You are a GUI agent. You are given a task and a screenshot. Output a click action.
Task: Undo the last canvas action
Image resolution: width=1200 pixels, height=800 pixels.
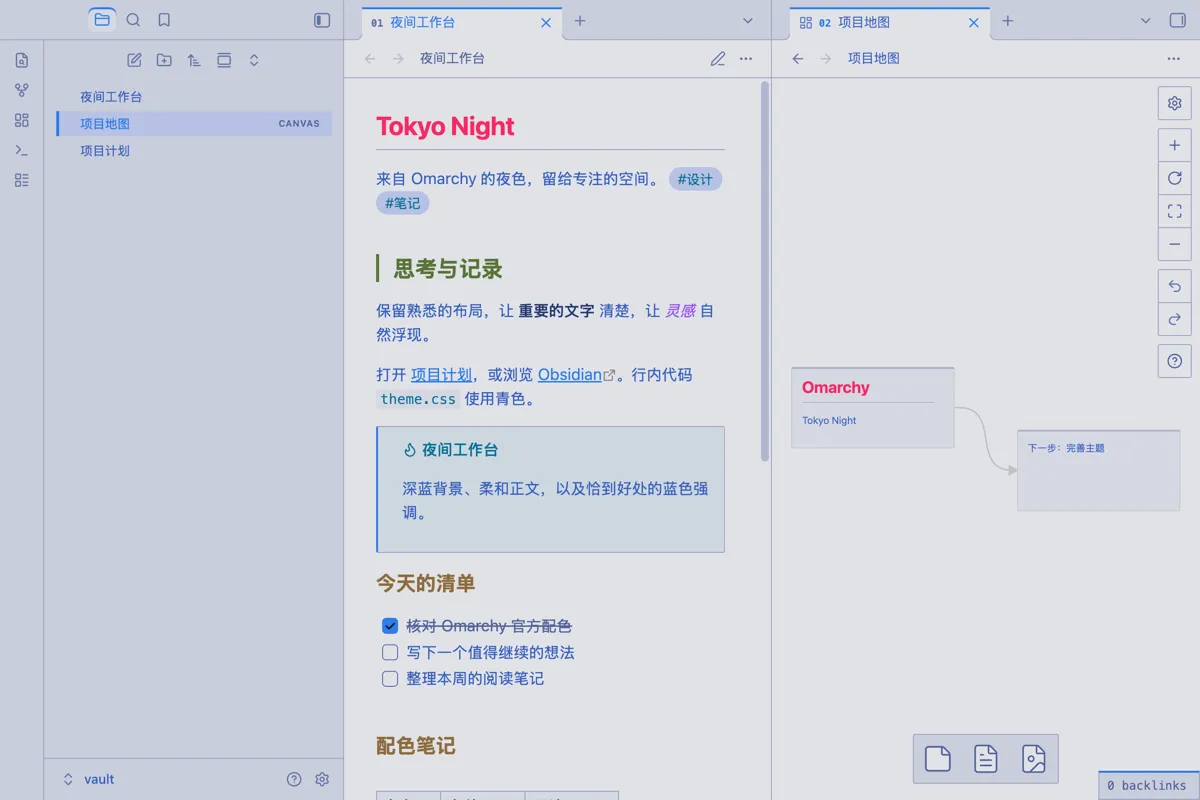(x=1175, y=286)
